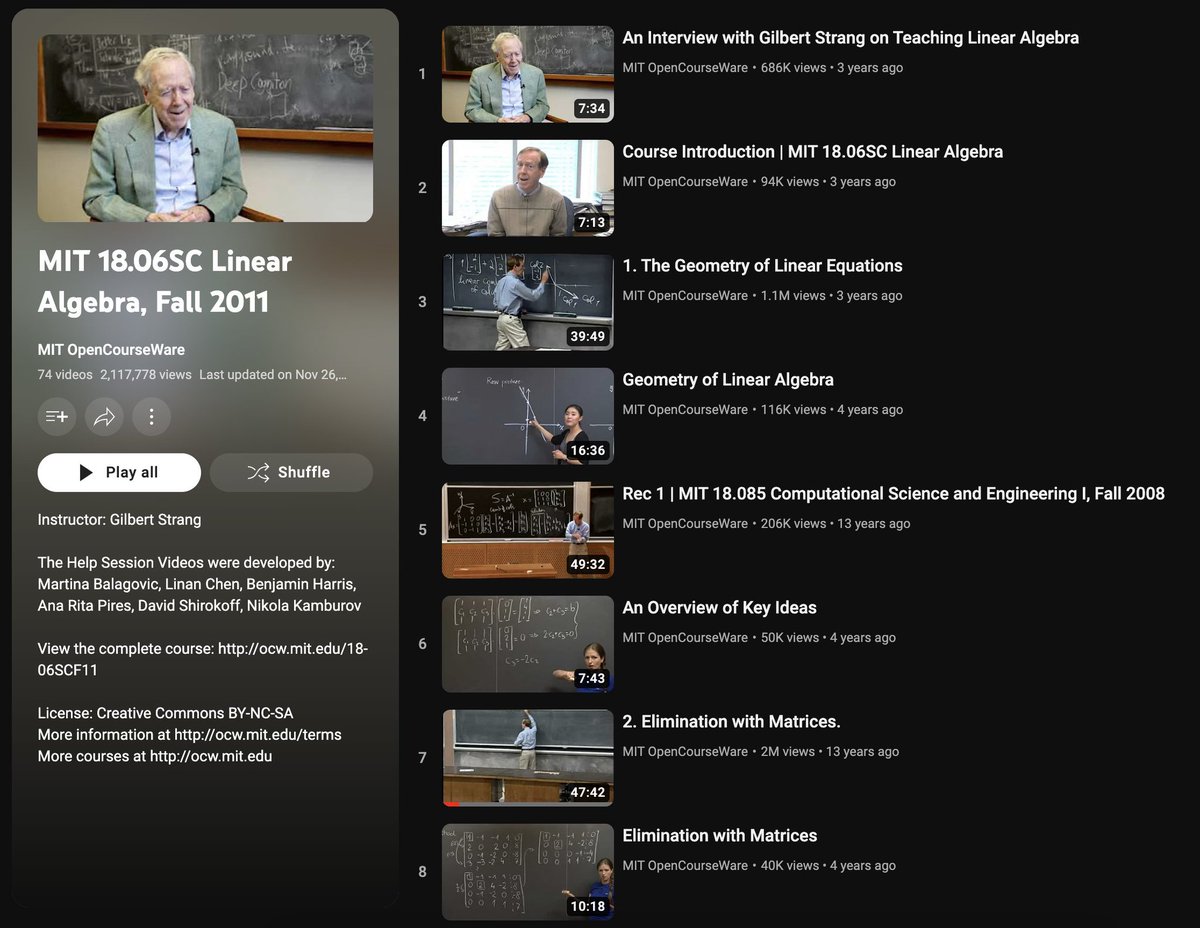Open the 10:18 video thumbnail

point(528,872)
